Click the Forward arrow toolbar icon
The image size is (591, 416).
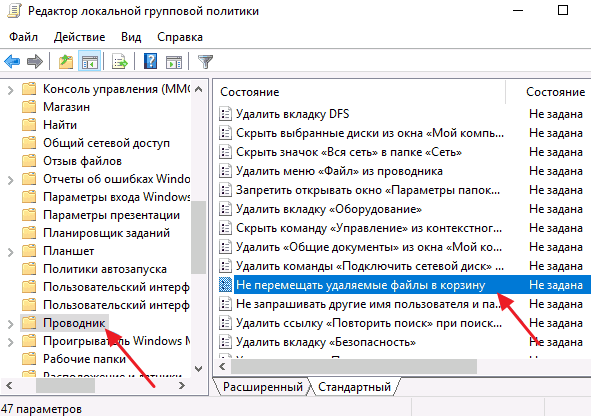pos(35,61)
